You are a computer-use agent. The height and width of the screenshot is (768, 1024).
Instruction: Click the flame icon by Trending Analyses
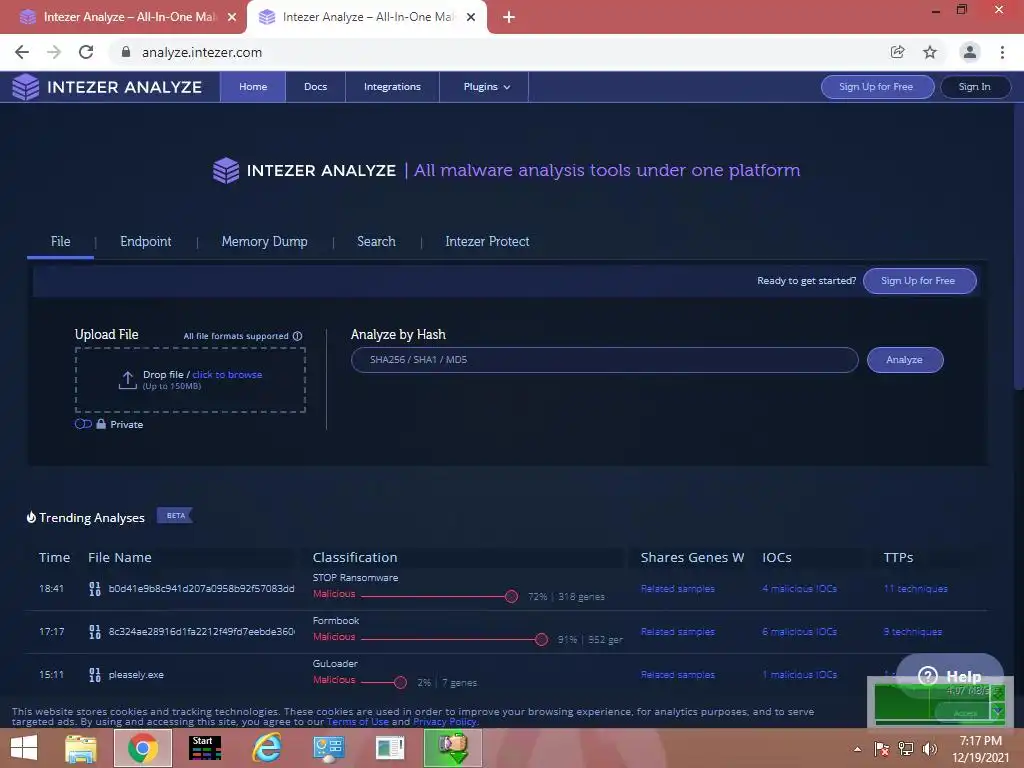pyautogui.click(x=31, y=517)
